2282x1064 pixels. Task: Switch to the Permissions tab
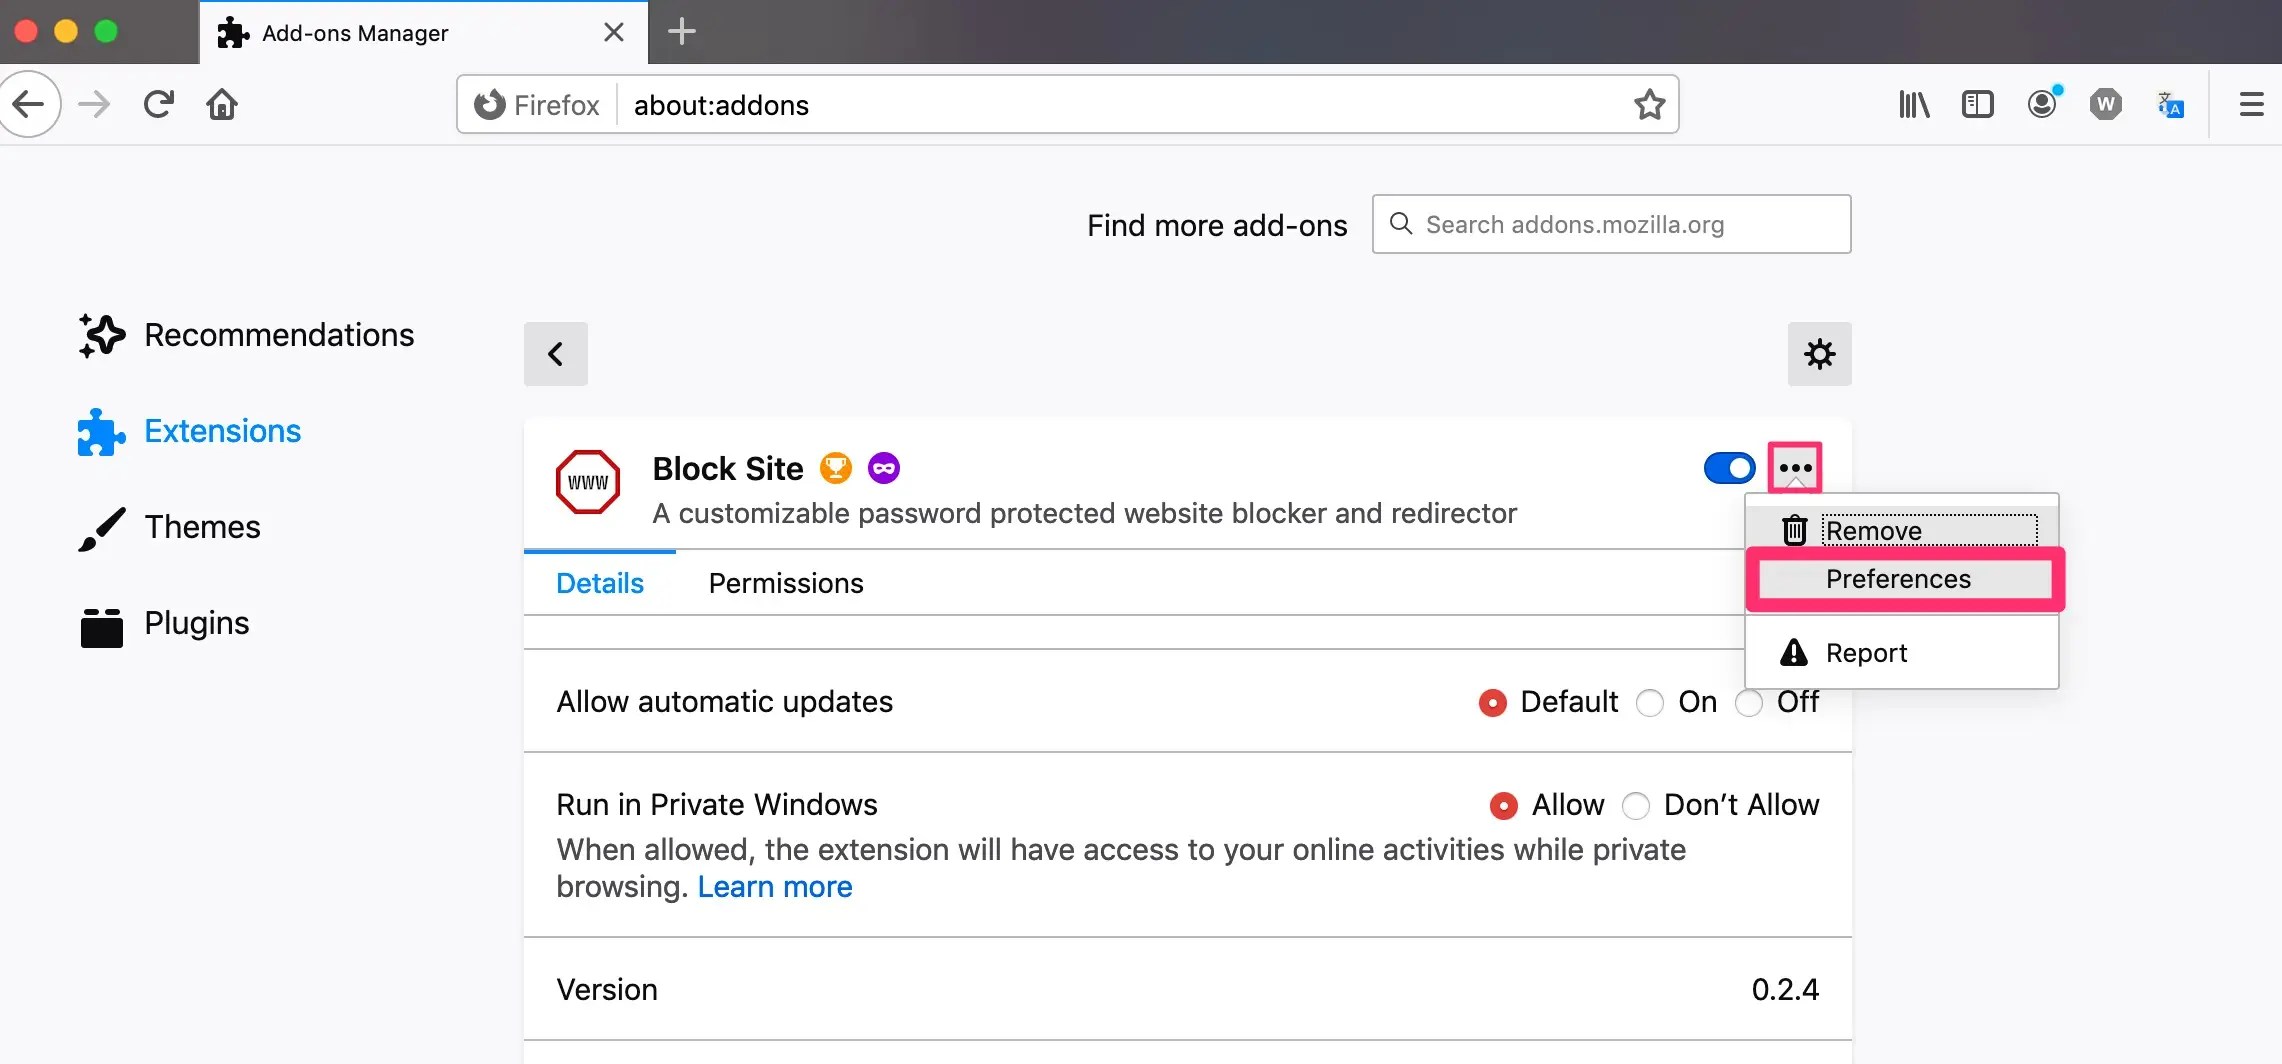tap(786, 583)
